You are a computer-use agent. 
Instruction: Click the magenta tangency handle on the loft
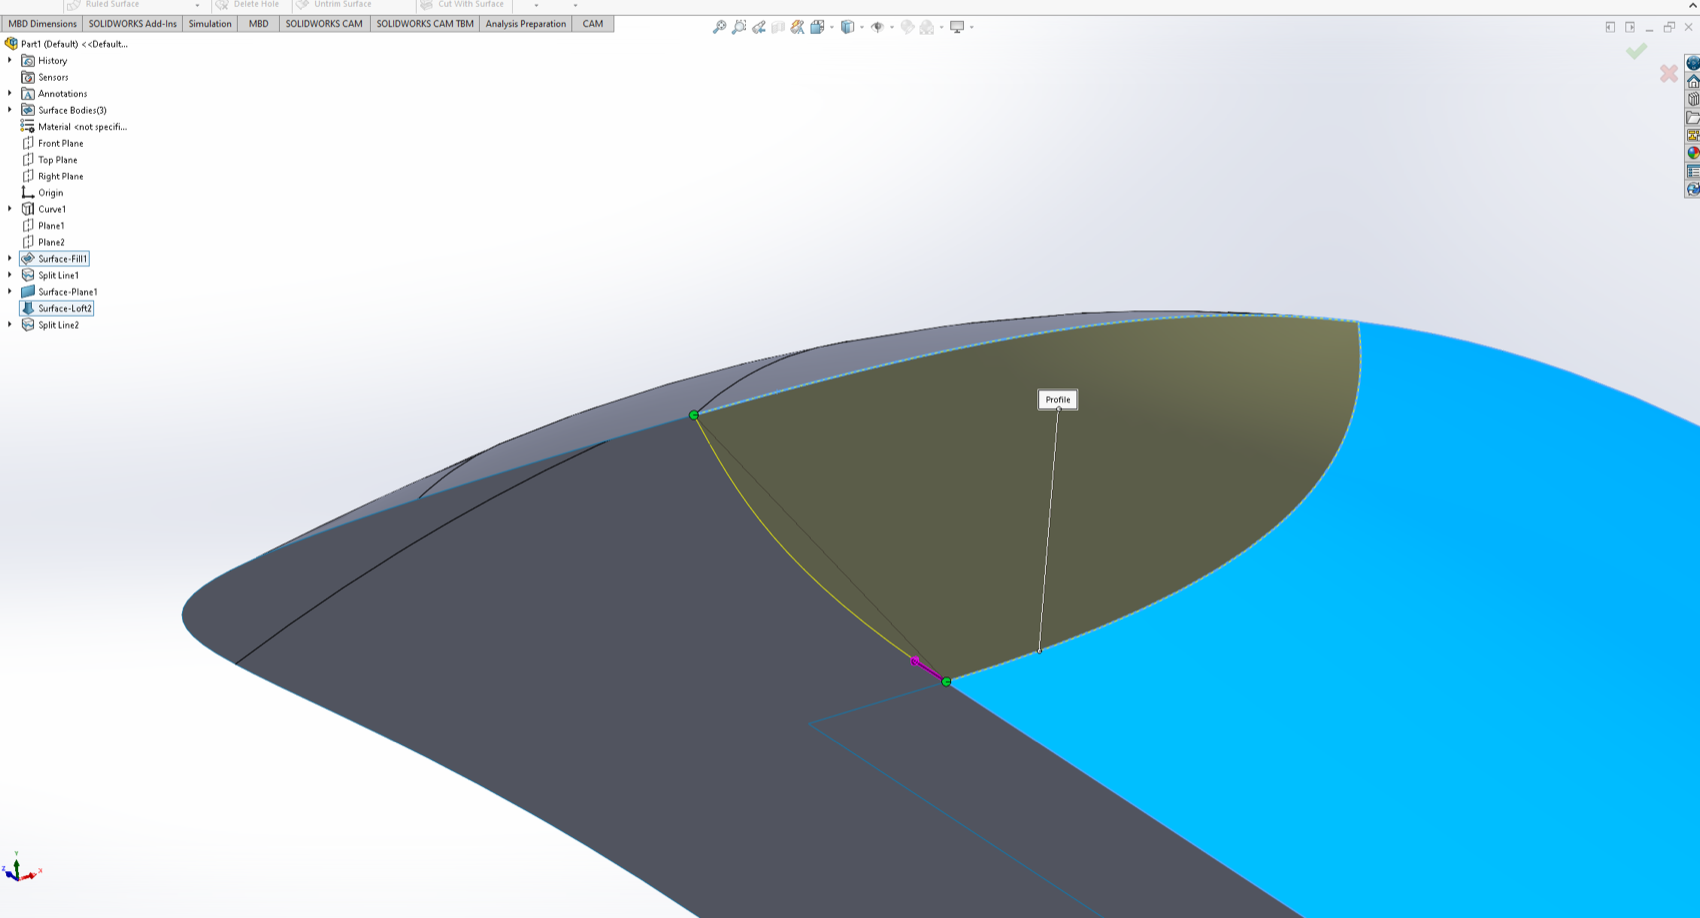coord(915,661)
